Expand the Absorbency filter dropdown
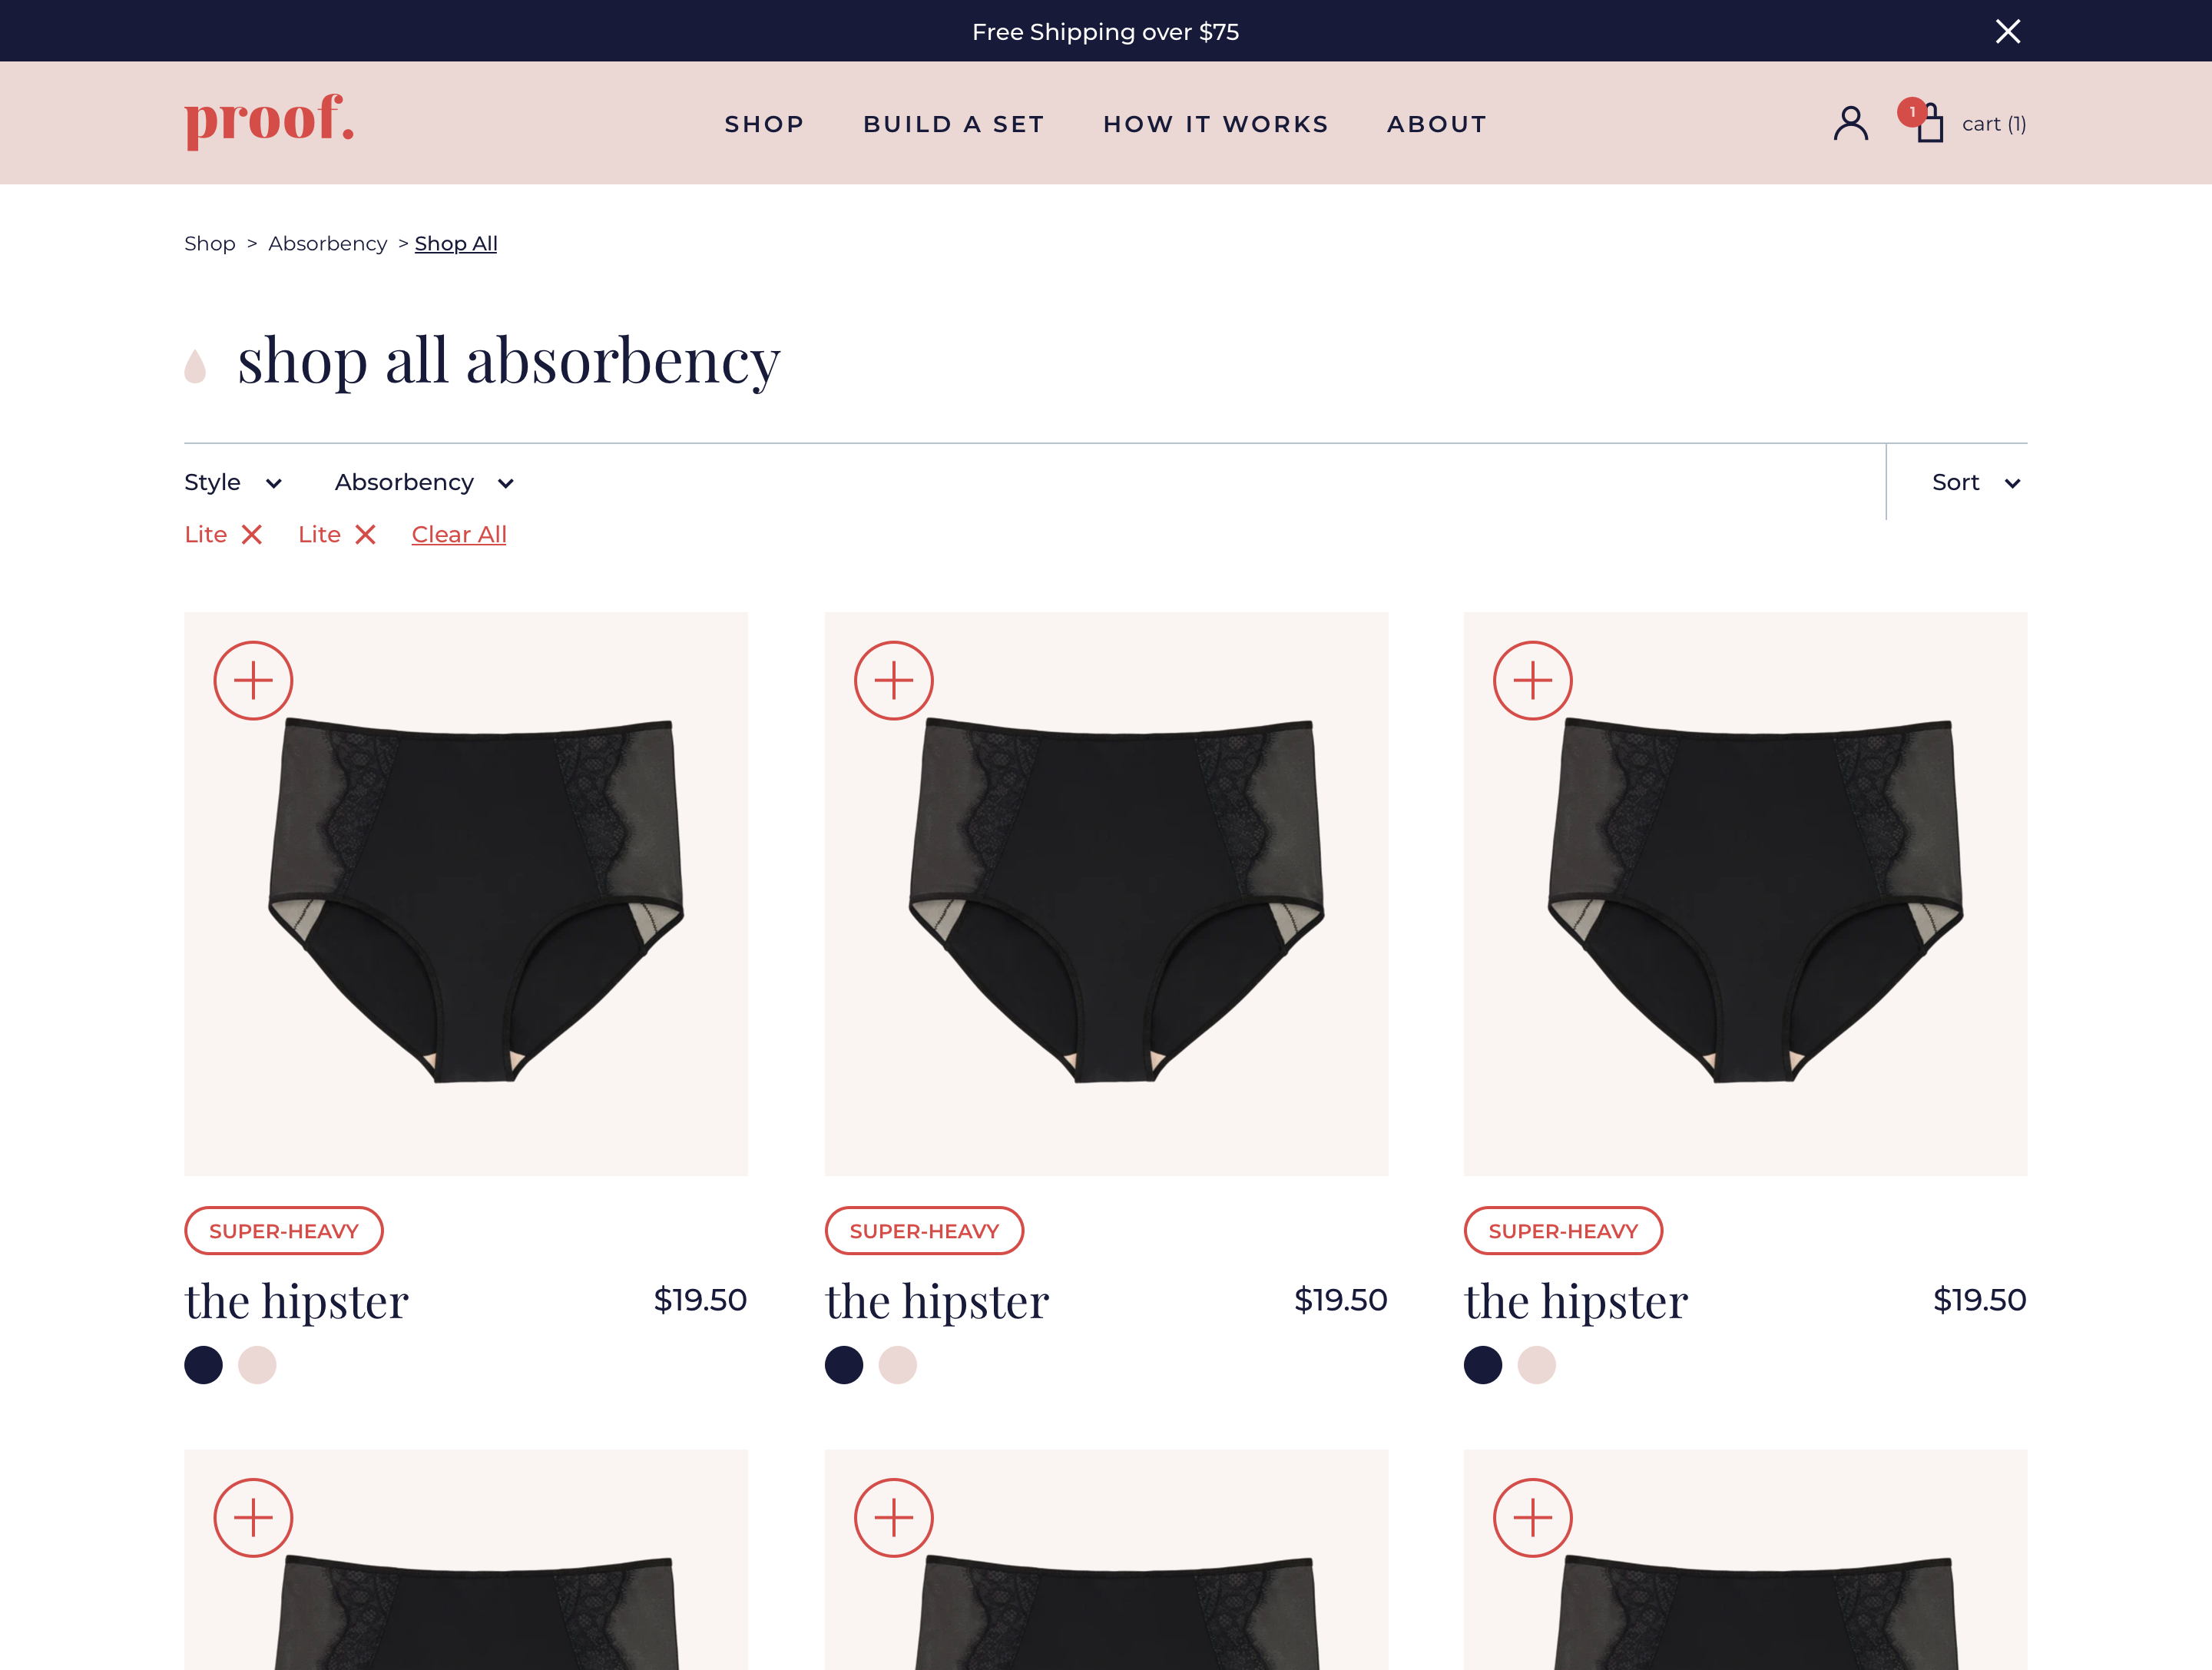This screenshot has width=2212, height=1670. pos(425,482)
